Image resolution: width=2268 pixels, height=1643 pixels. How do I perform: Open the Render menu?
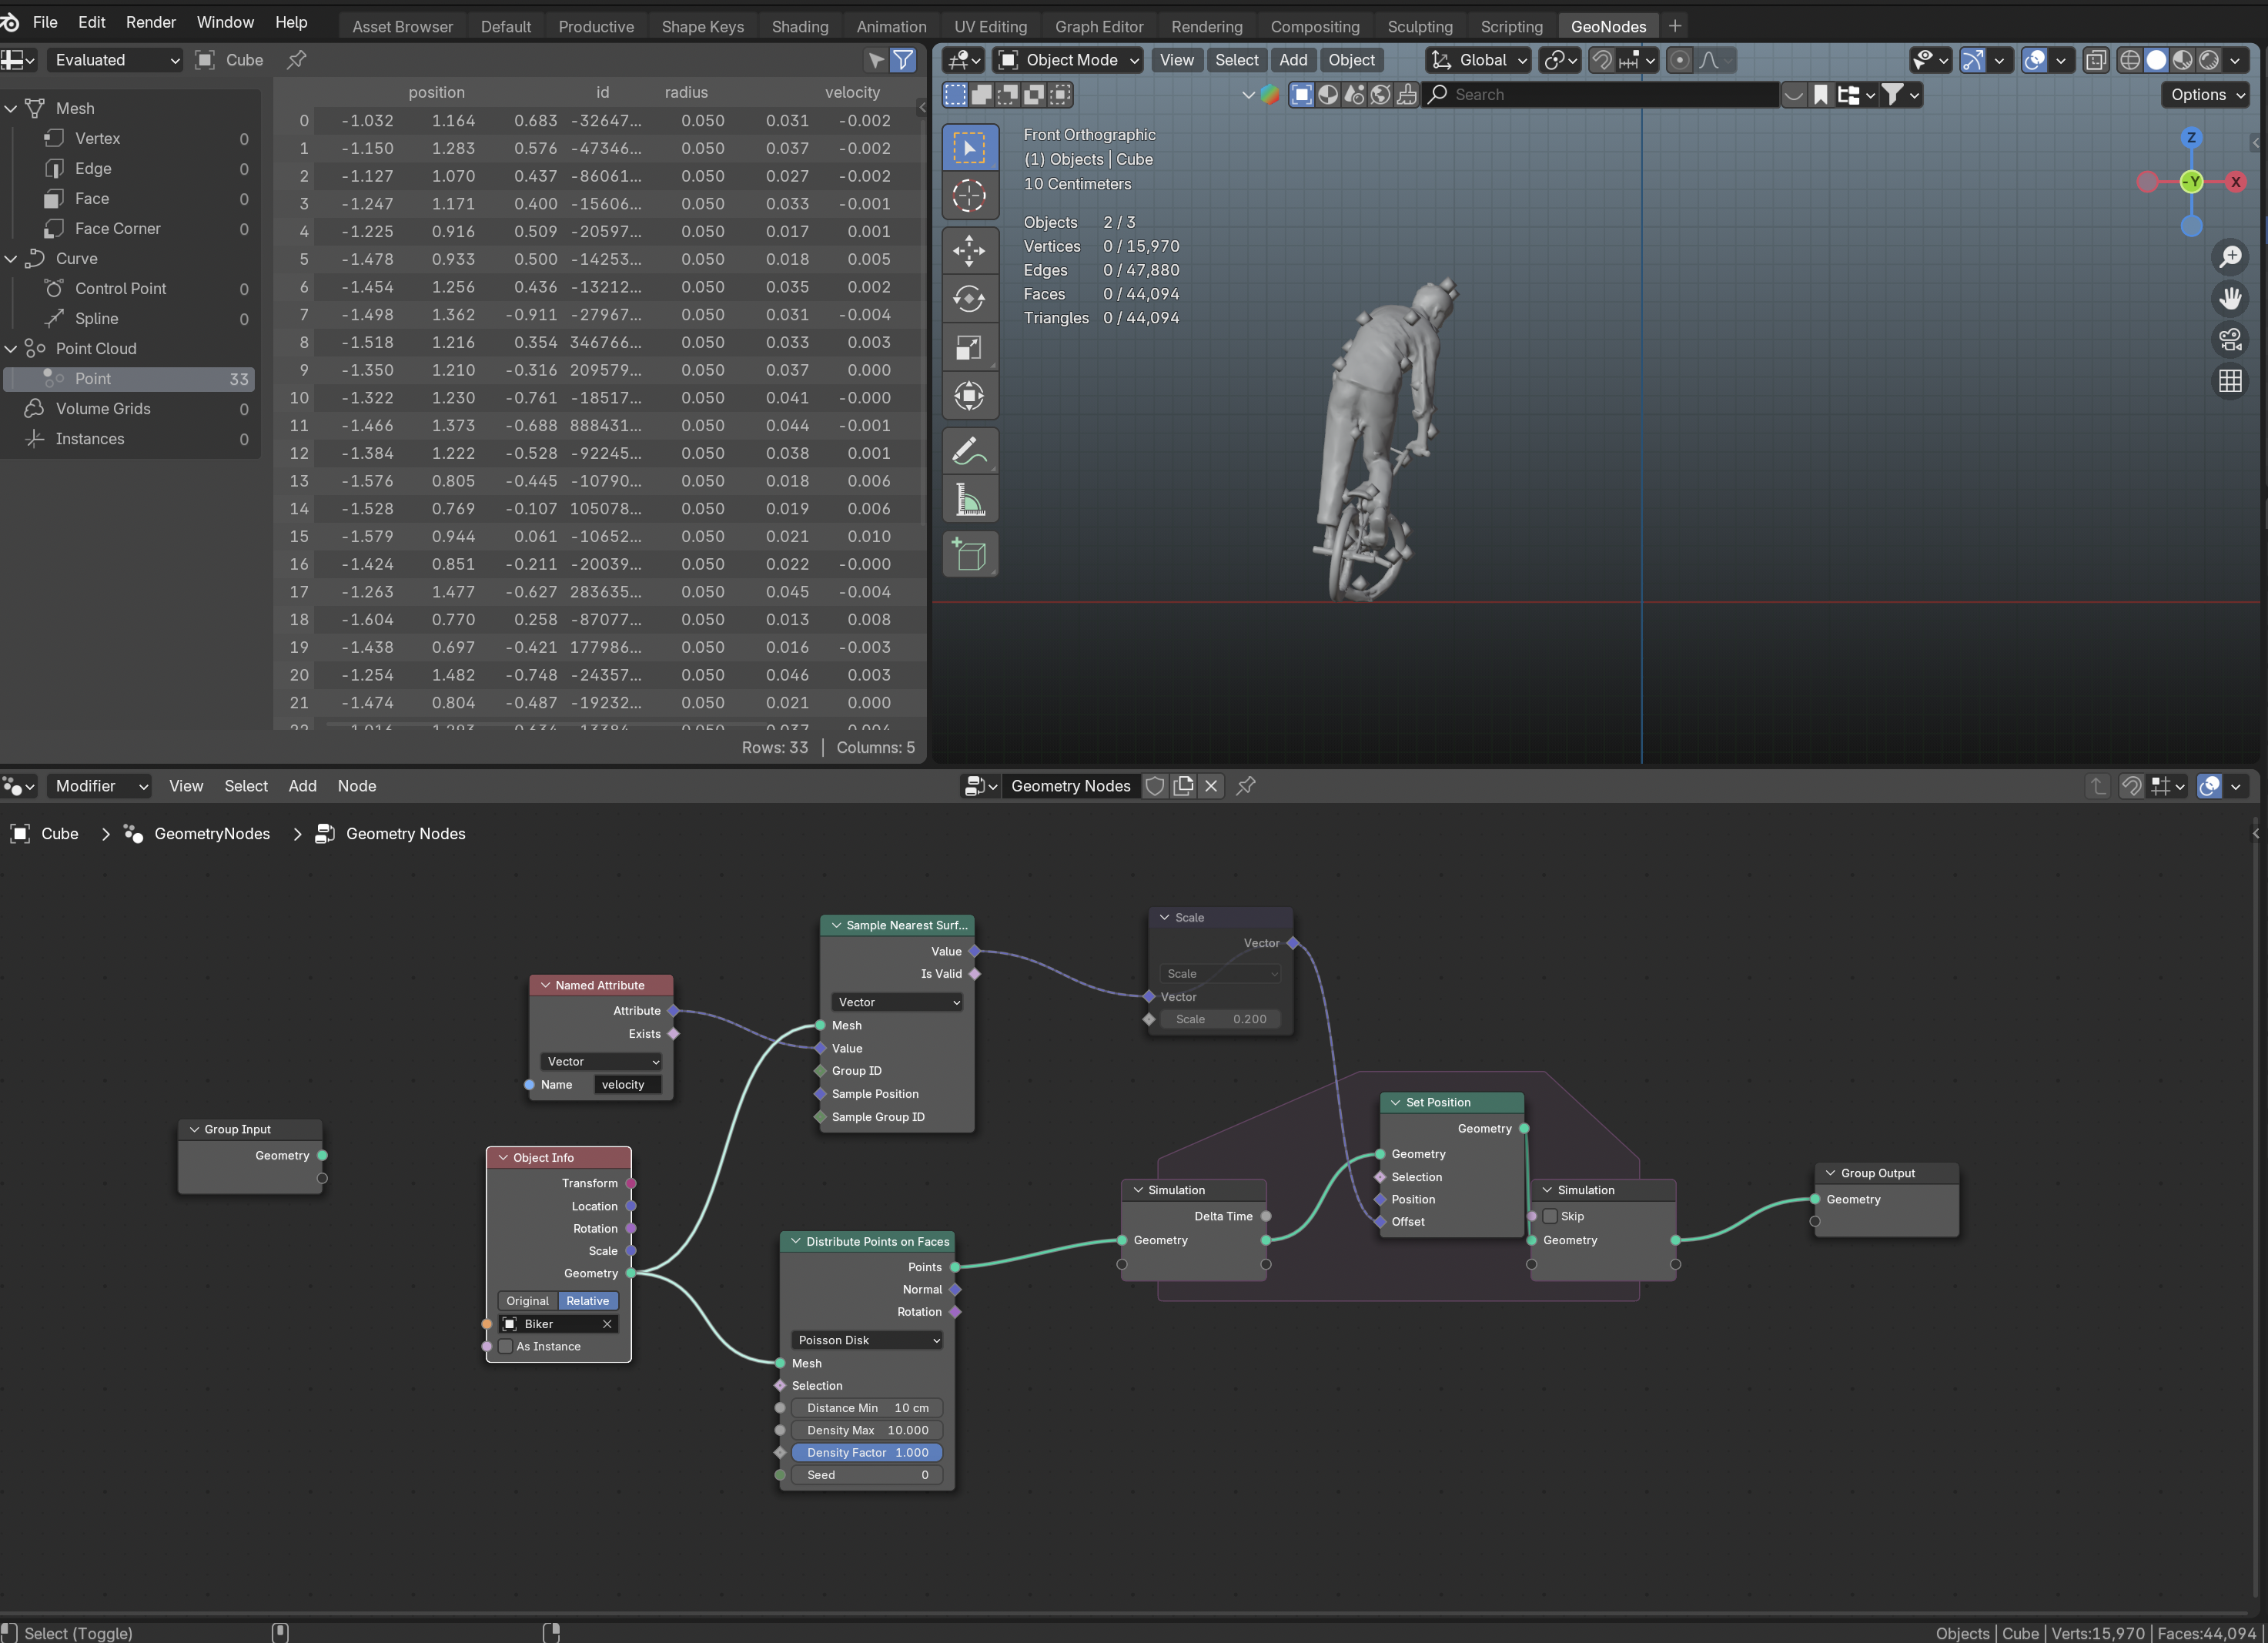150,22
